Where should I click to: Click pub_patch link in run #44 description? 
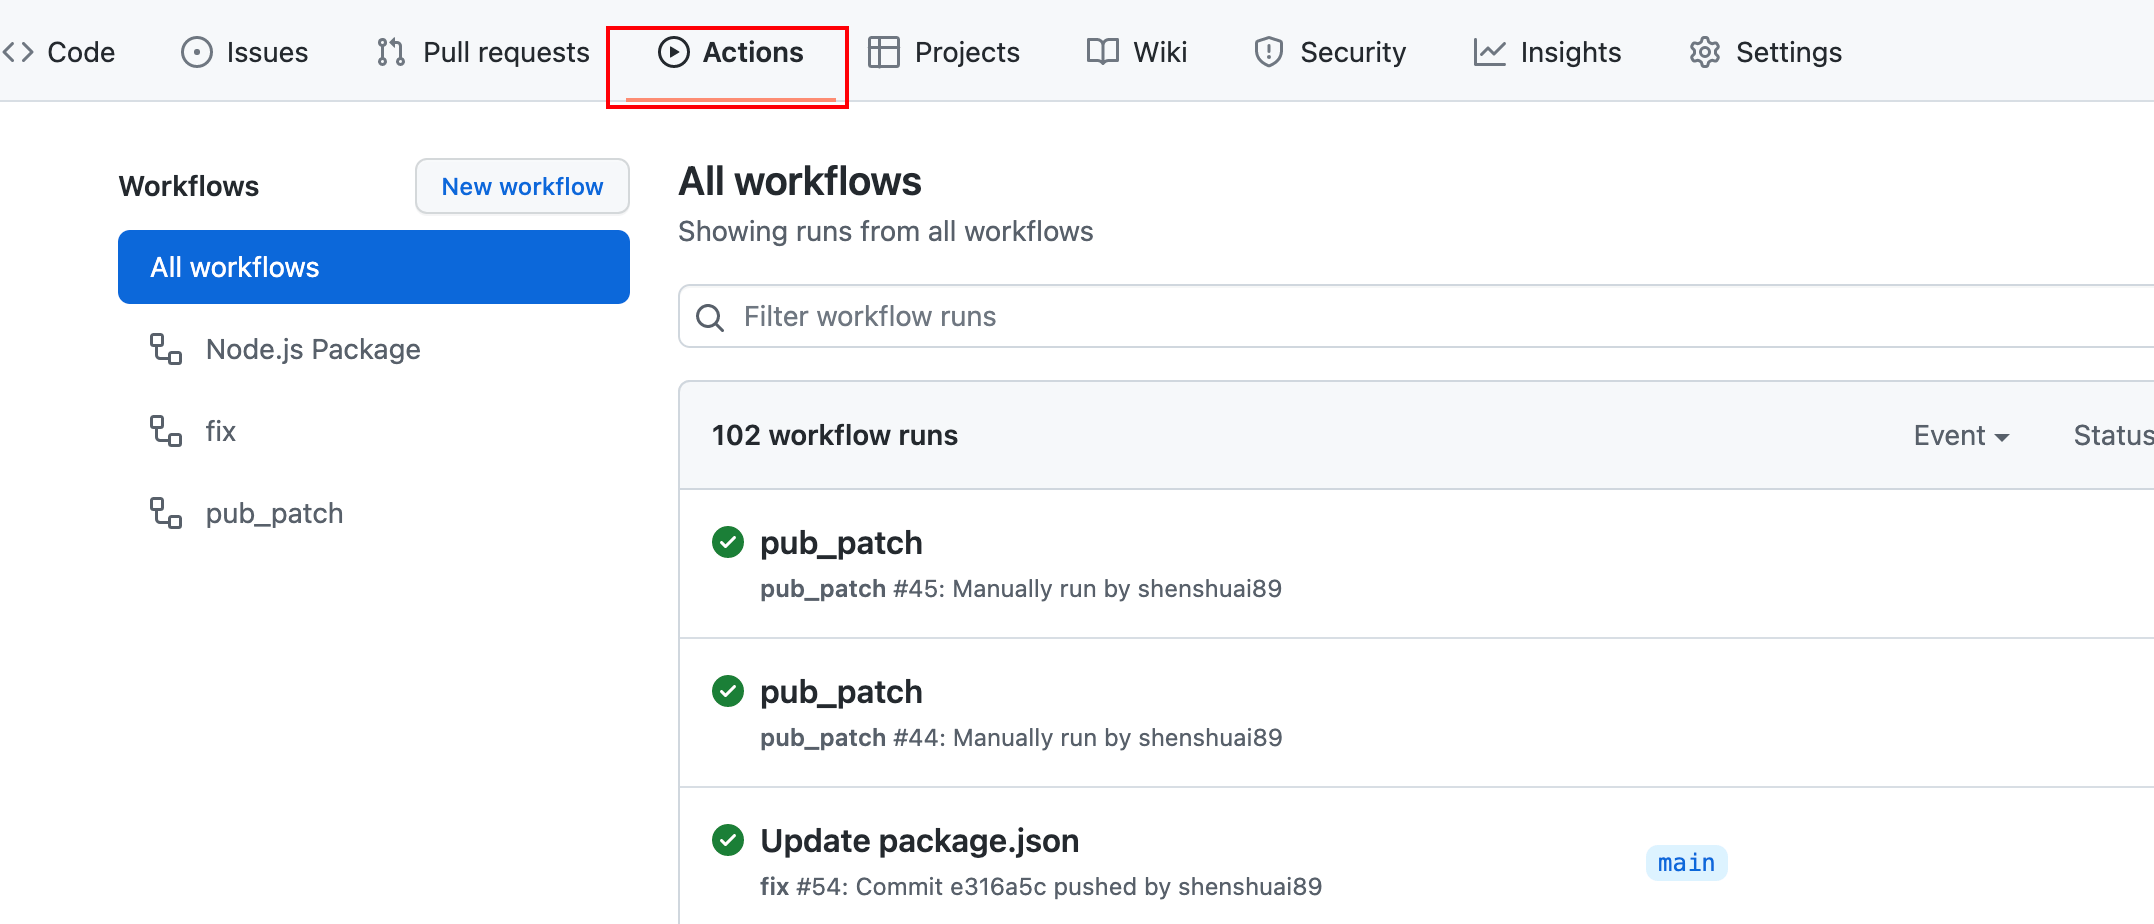tap(823, 738)
